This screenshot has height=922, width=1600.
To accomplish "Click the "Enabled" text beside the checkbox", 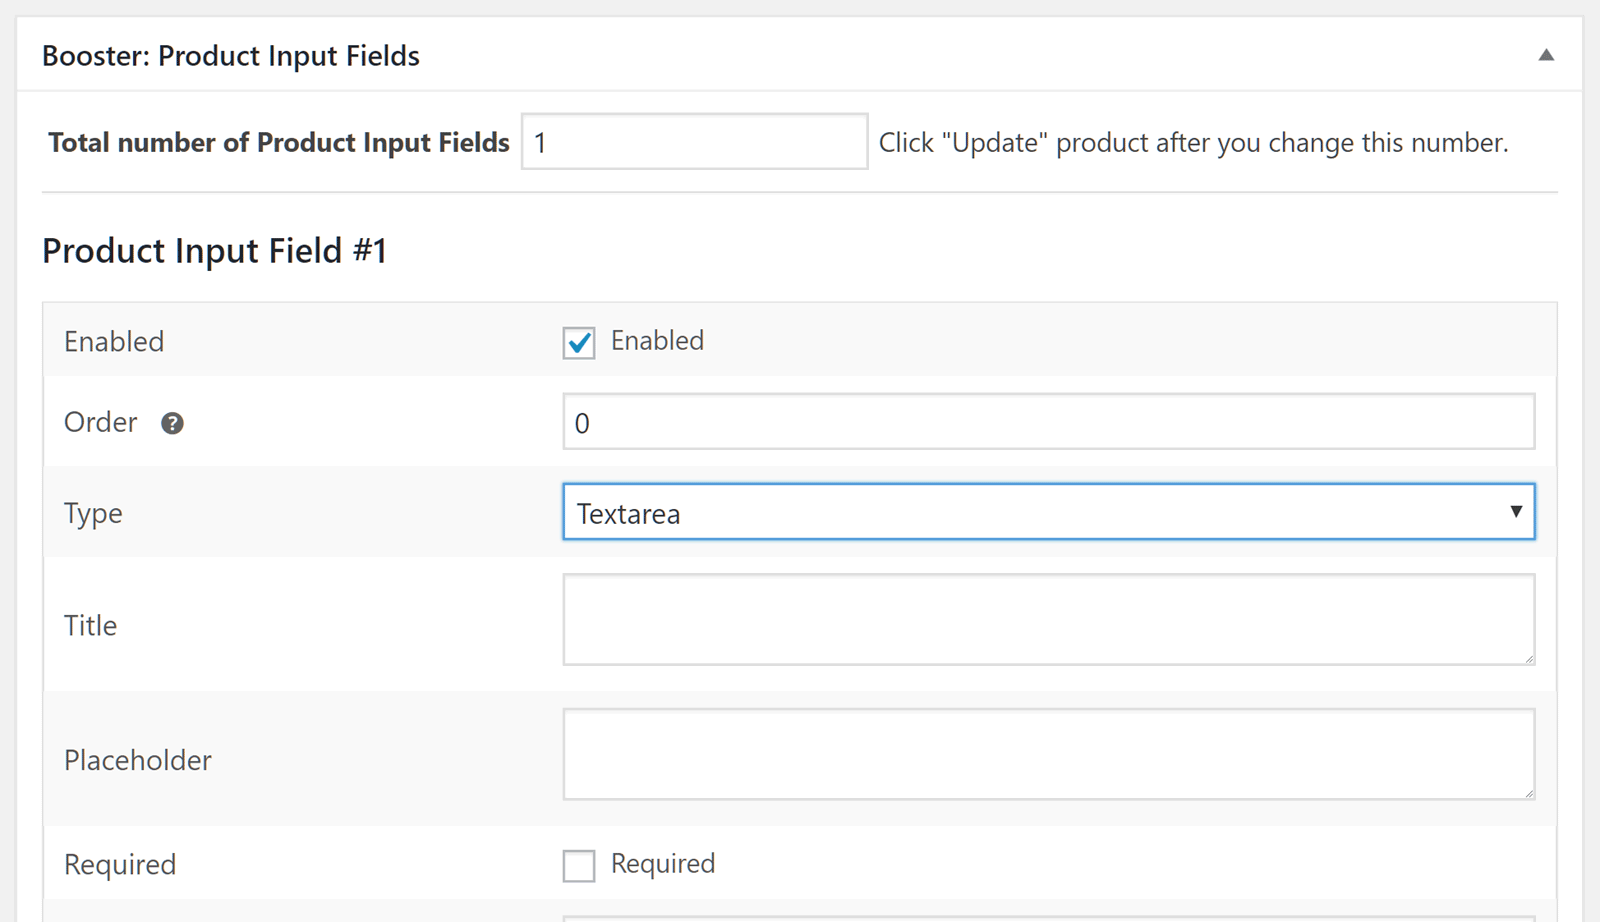I will pos(657,341).
